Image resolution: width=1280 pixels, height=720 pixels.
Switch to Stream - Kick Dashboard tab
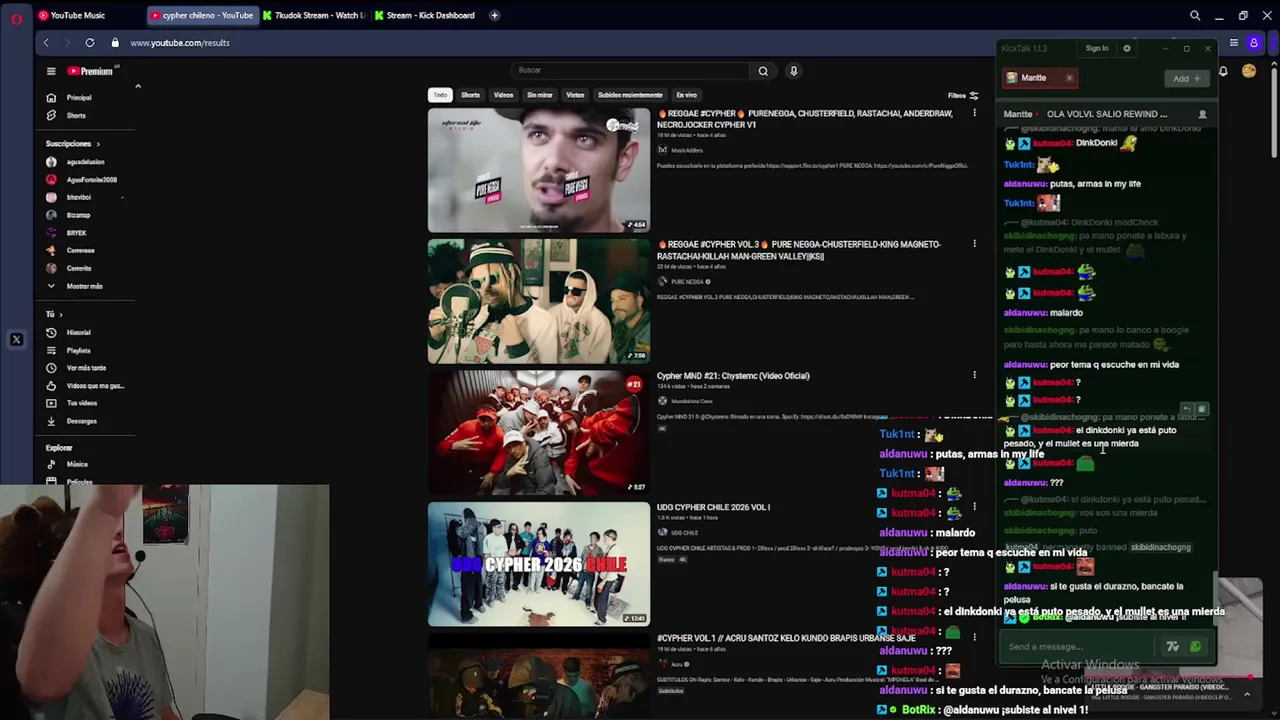tap(426, 15)
